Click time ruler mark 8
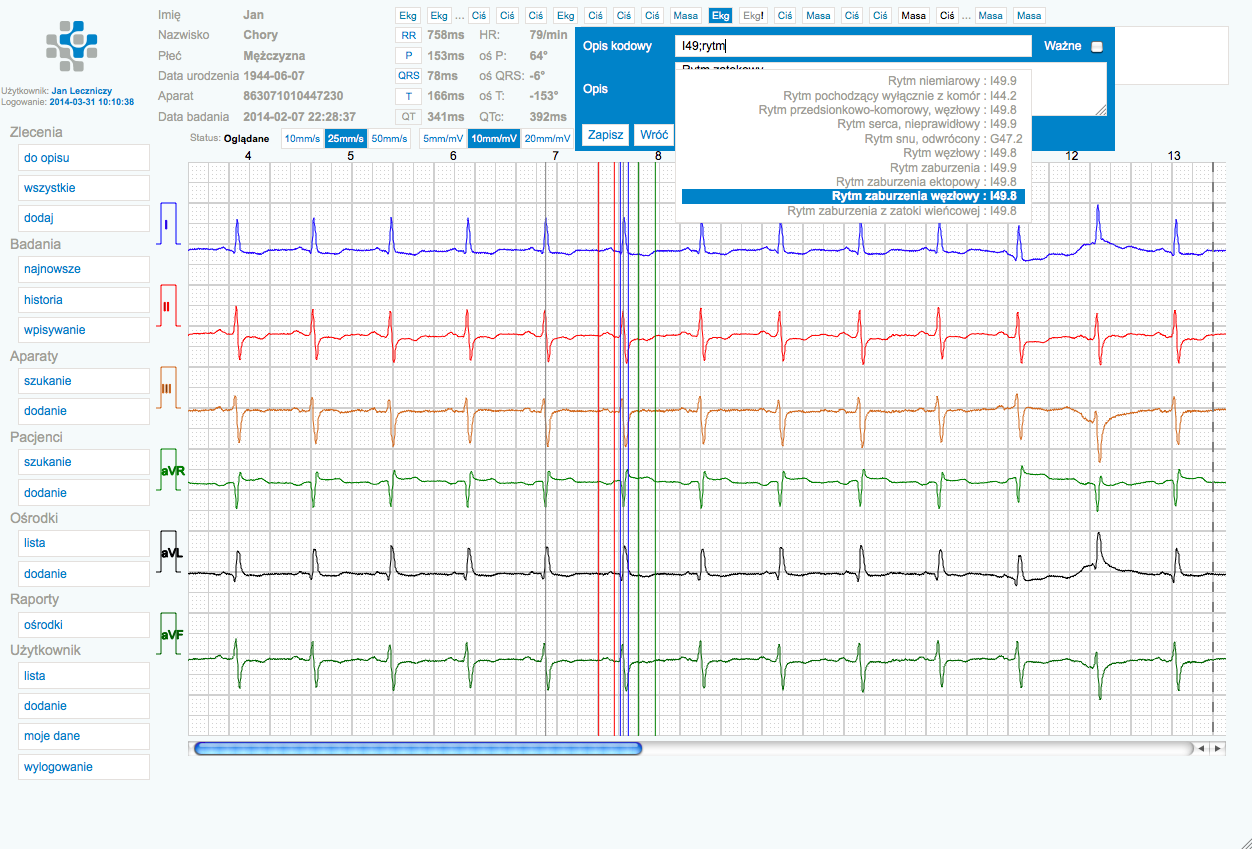Screen dimensions: 1252x849 coord(658,156)
